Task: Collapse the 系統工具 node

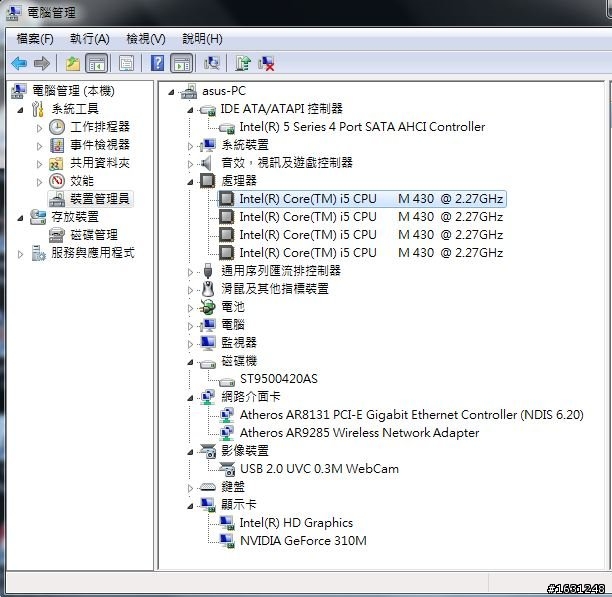Action: tap(20, 110)
